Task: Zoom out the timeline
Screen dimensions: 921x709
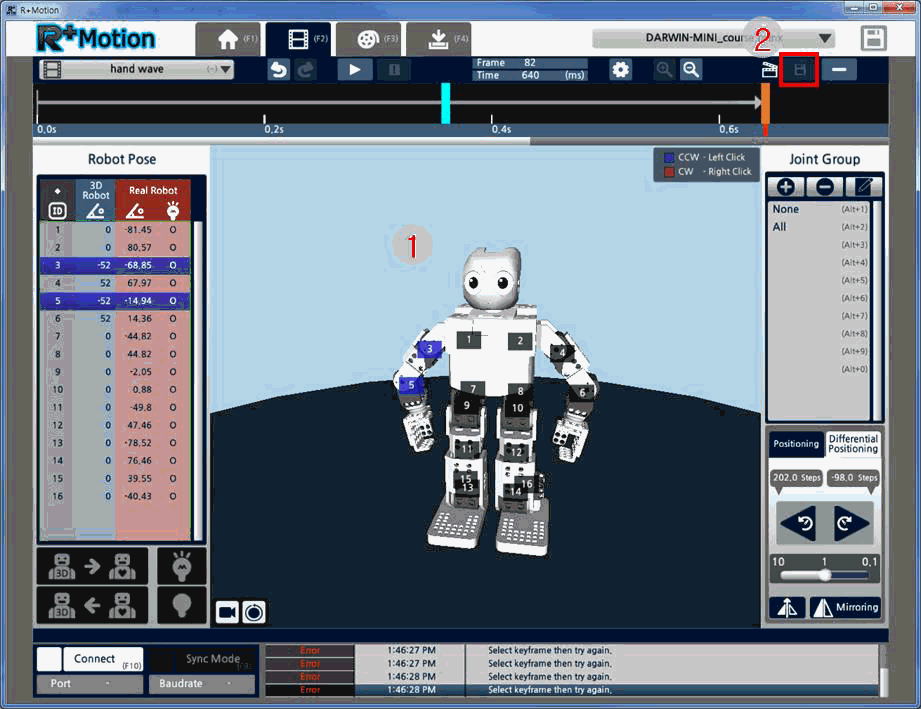Action: [691, 70]
